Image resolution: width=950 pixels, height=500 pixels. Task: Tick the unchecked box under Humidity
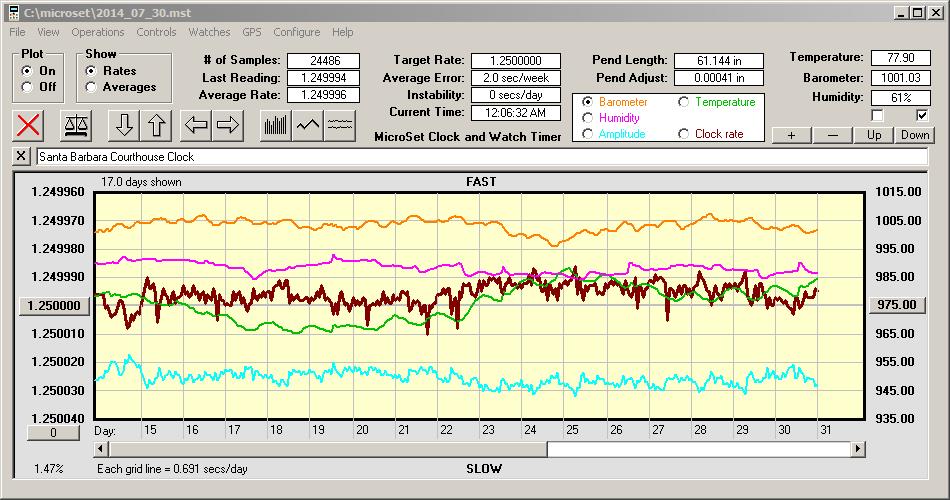point(877,115)
